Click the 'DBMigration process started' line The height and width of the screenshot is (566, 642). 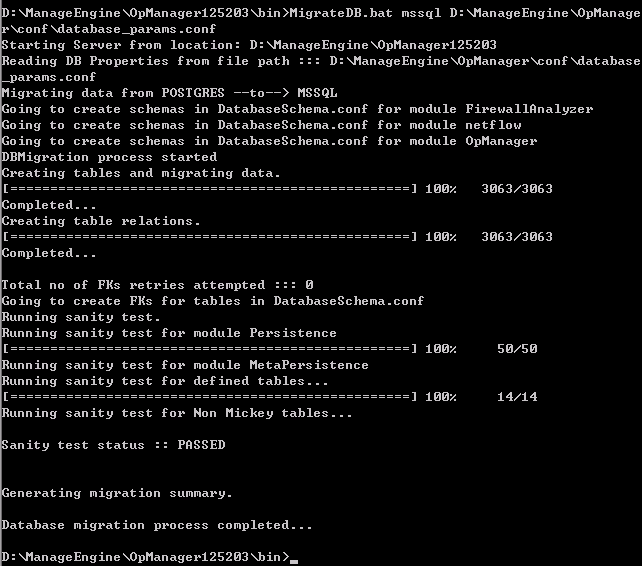(x=109, y=157)
